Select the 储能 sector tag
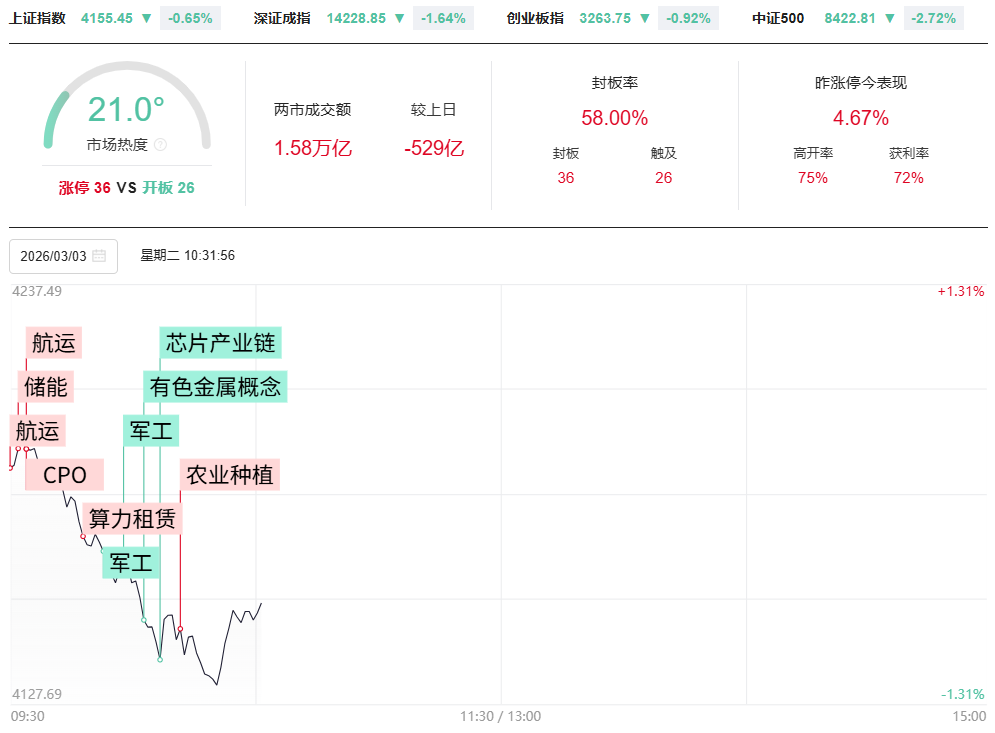Screen dimensions: 995x733 (44, 386)
